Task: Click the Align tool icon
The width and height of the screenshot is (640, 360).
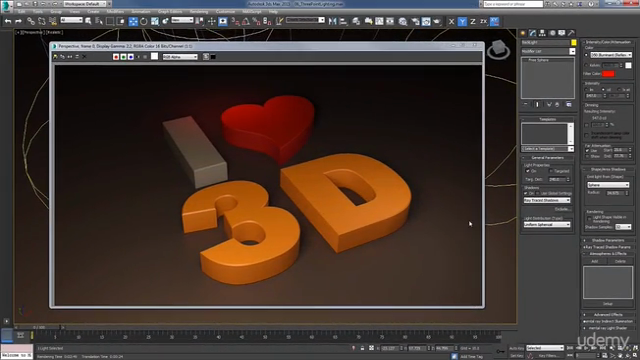Action: click(x=343, y=21)
